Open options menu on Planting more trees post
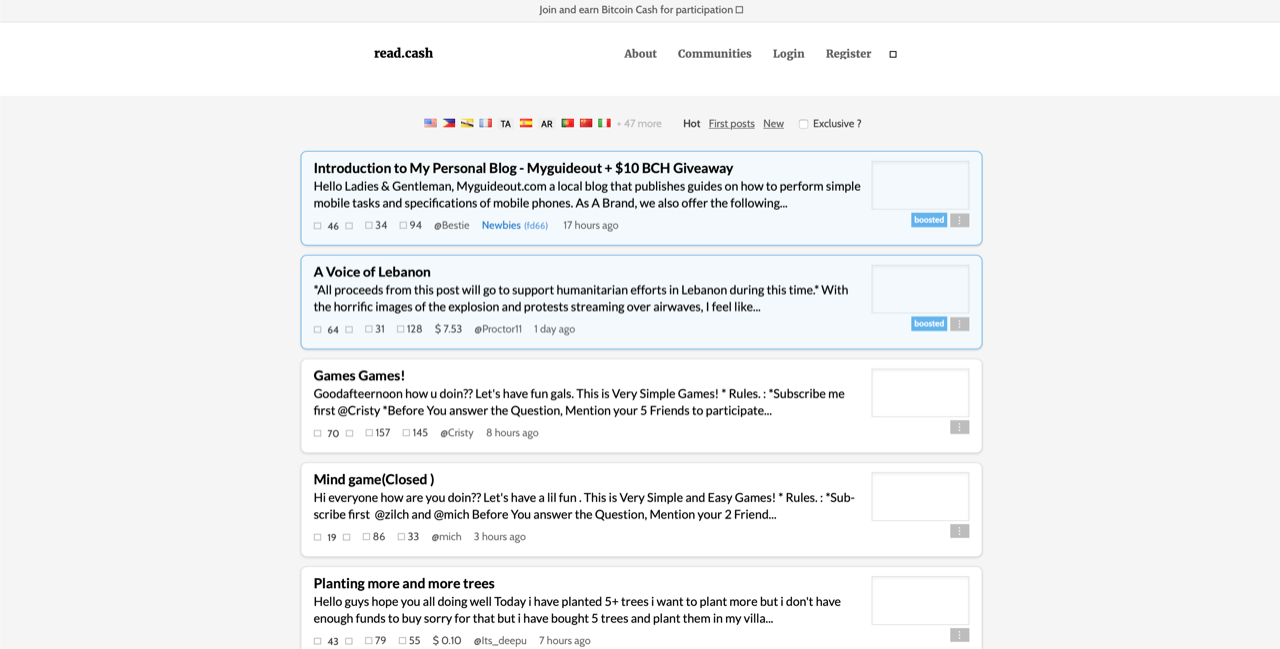Viewport: 1280px width, 649px height. [960, 635]
